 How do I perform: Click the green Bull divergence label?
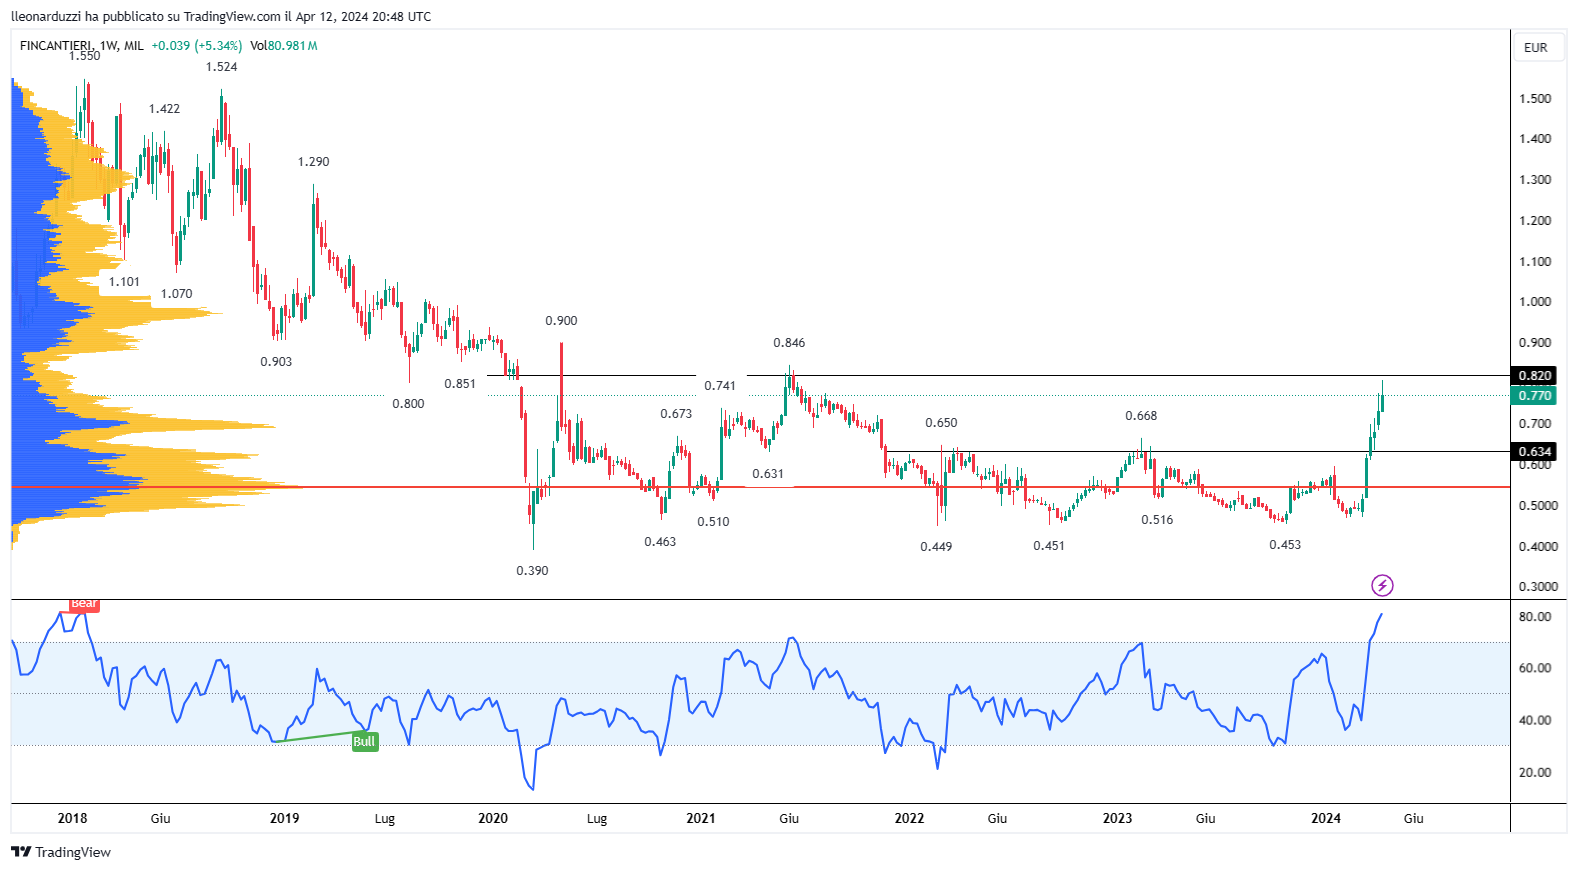(x=364, y=741)
